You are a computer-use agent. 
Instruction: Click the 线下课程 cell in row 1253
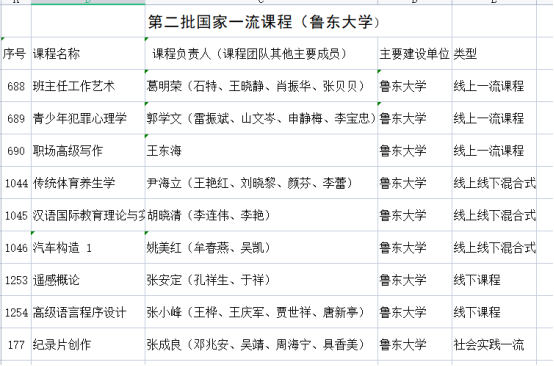pos(494,280)
